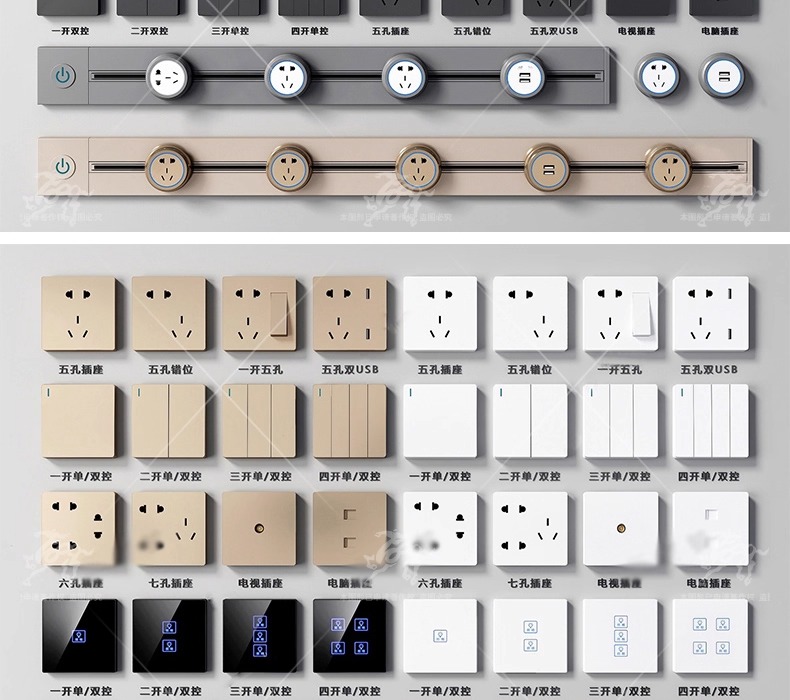Click the white 电脑插座 network socket panel
The image size is (790, 700).
click(710, 529)
